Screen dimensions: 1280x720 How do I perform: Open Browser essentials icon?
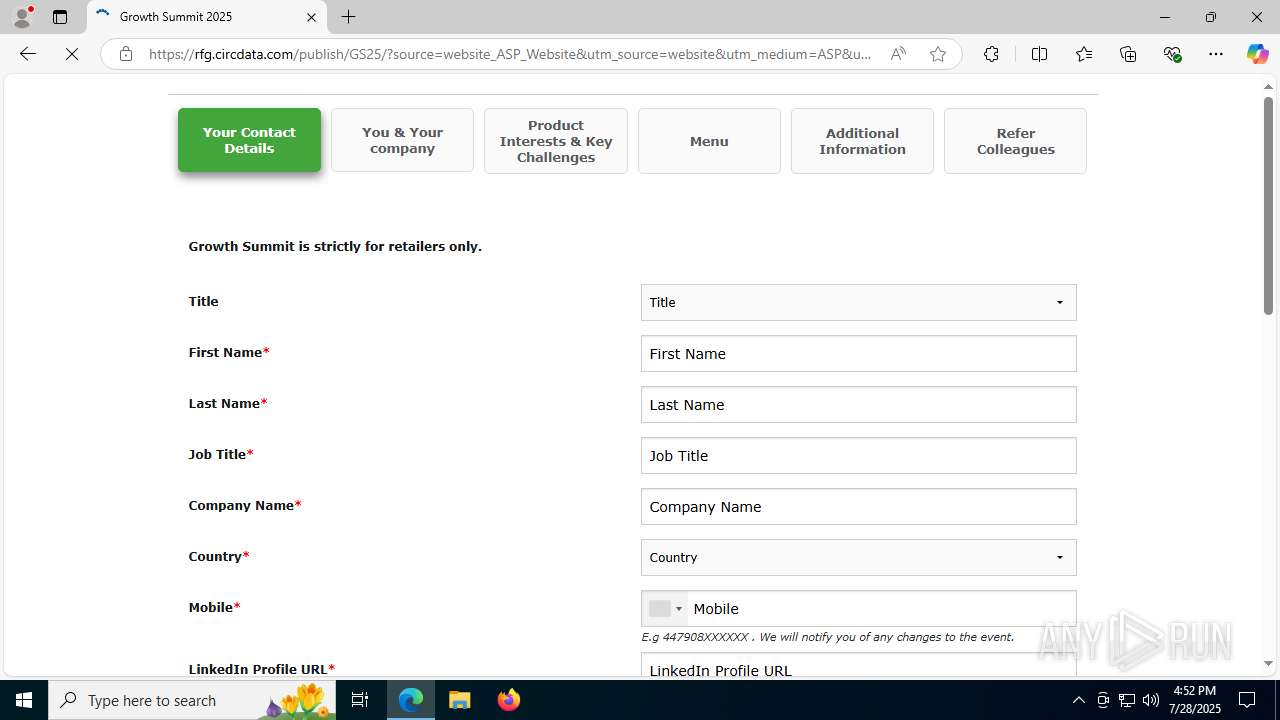pos(1173,54)
